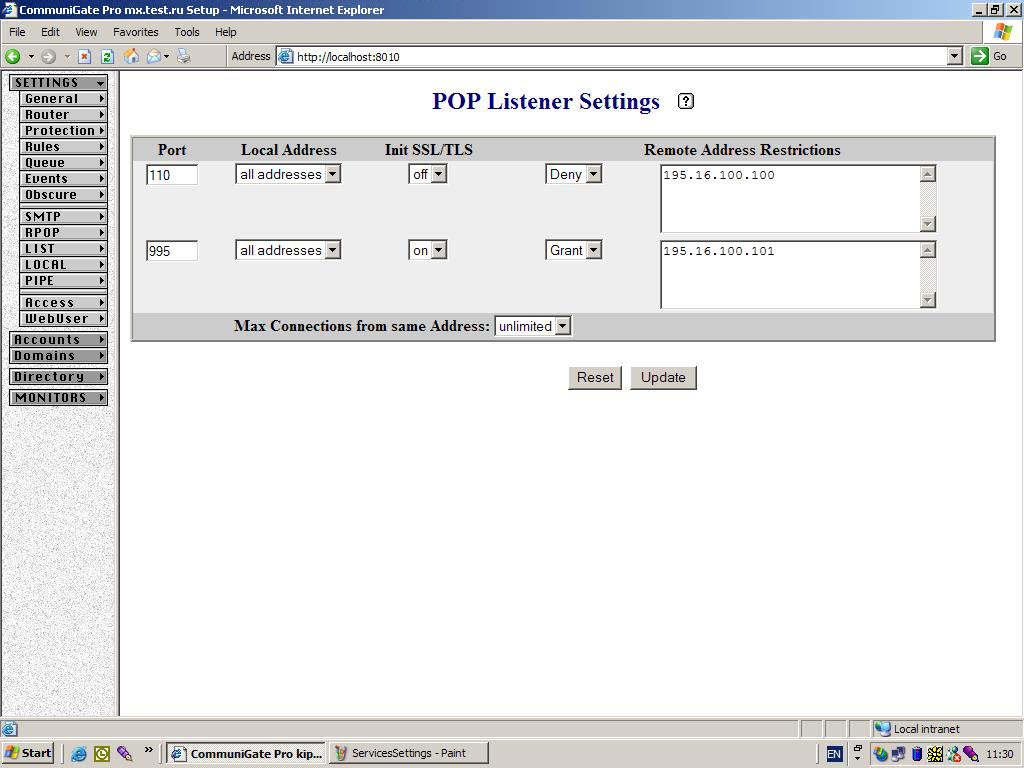1024x768 pixels.
Task: Click the Go button beside the address bar
Action: tap(990, 56)
